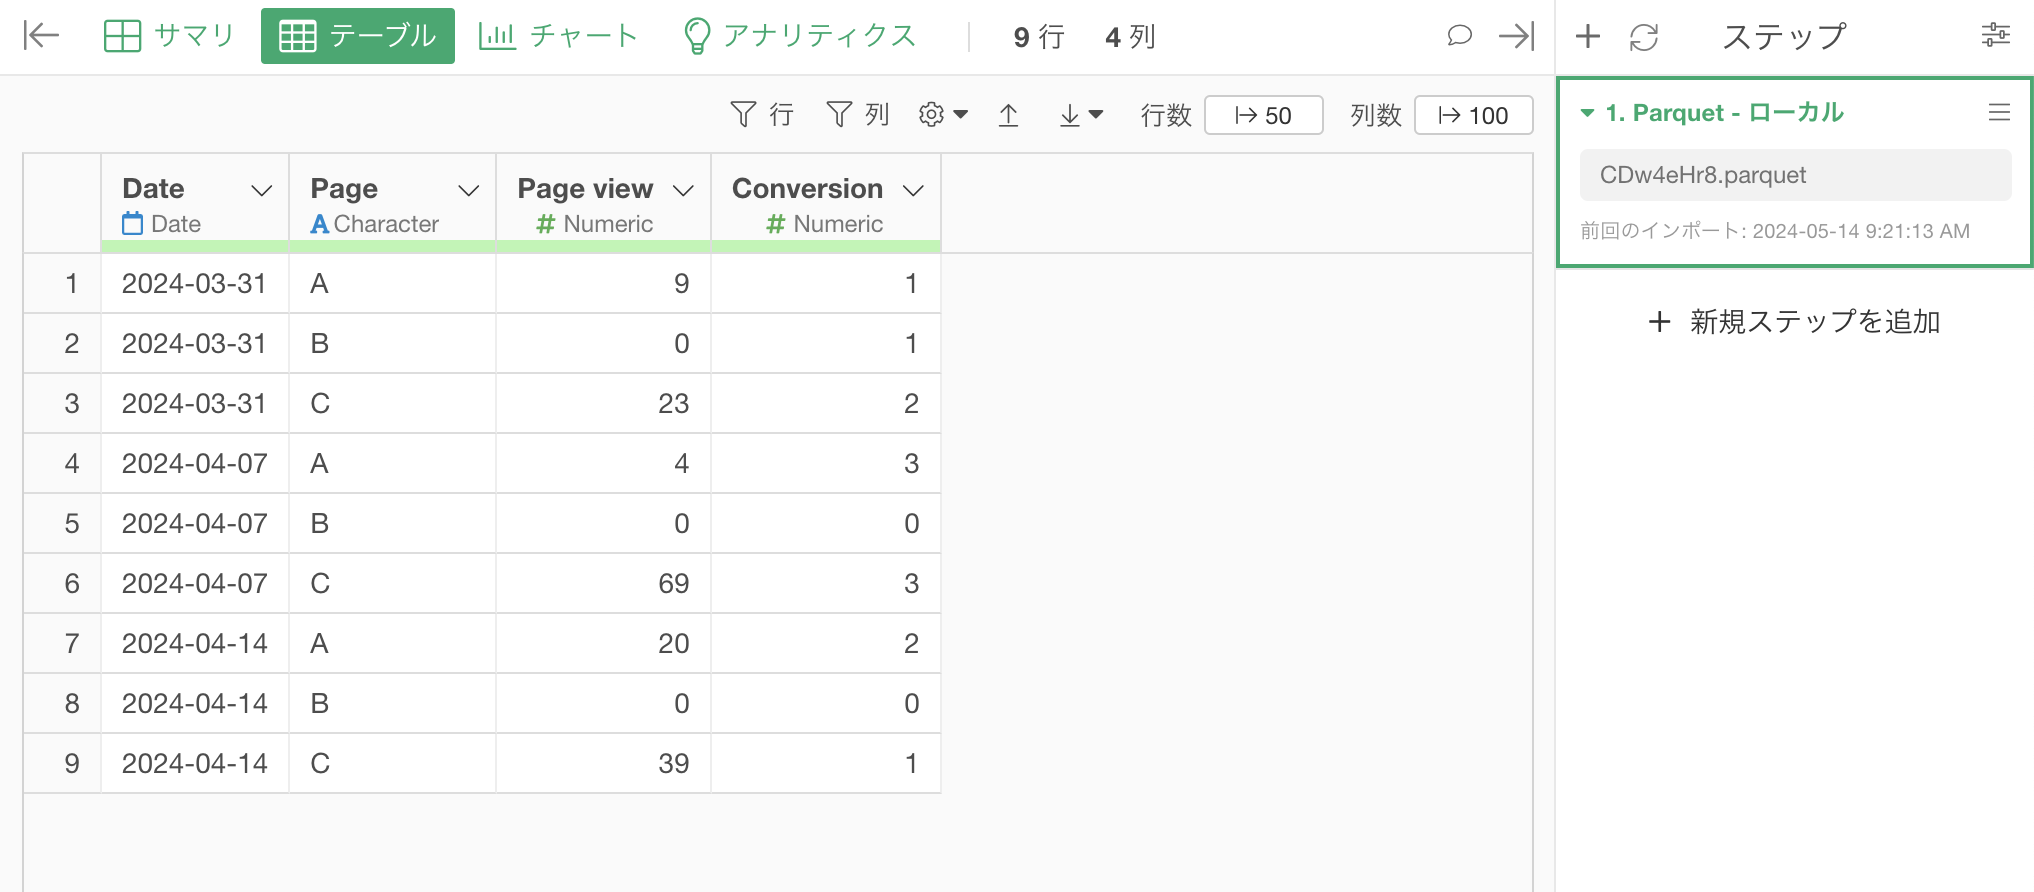This screenshot has height=892, width=2034.
Task: Open the download arrow dropdown
Action: click(x=1081, y=115)
